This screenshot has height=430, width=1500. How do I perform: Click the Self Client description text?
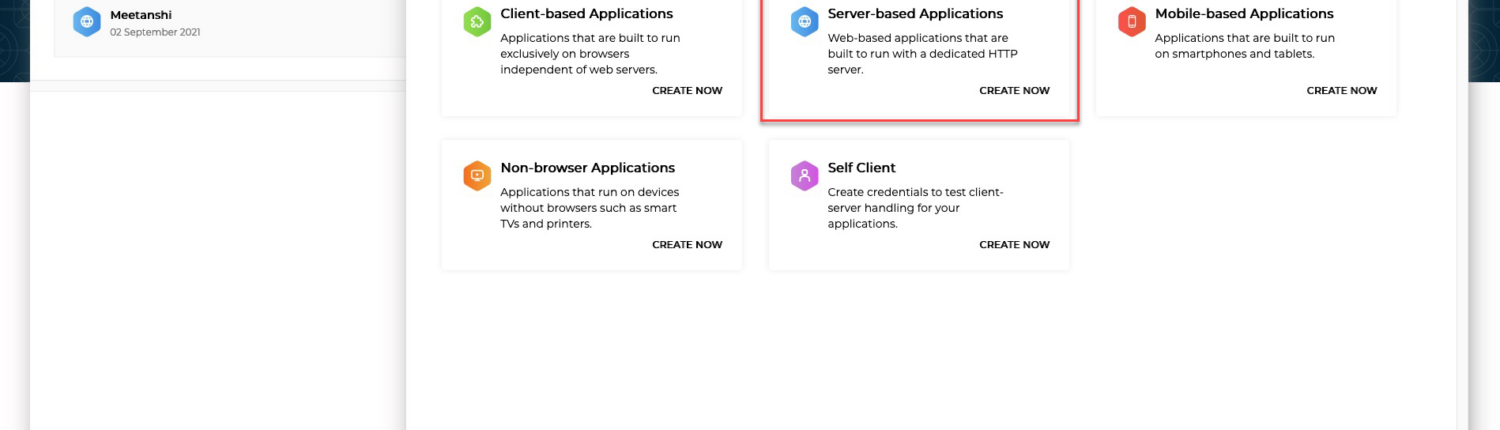click(915, 208)
